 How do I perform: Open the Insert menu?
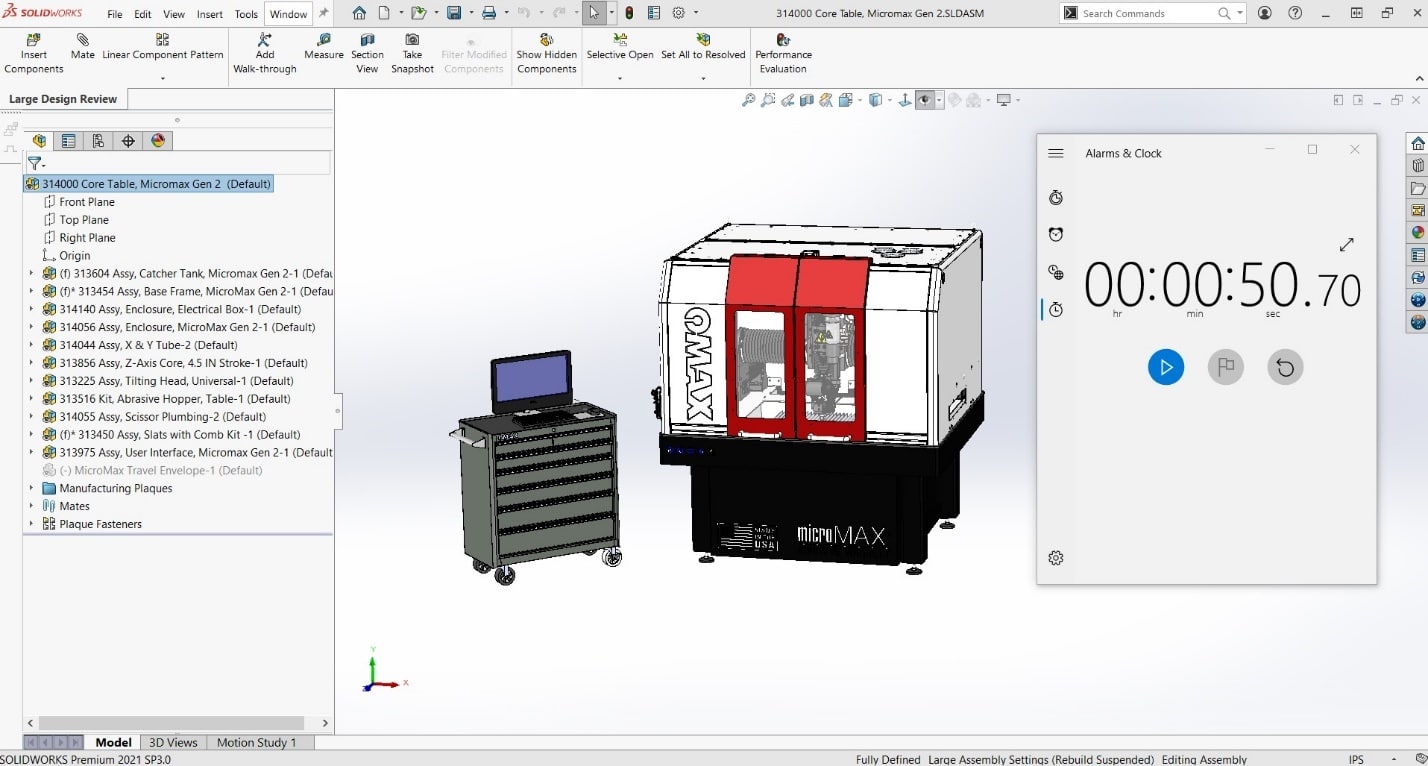(210, 14)
